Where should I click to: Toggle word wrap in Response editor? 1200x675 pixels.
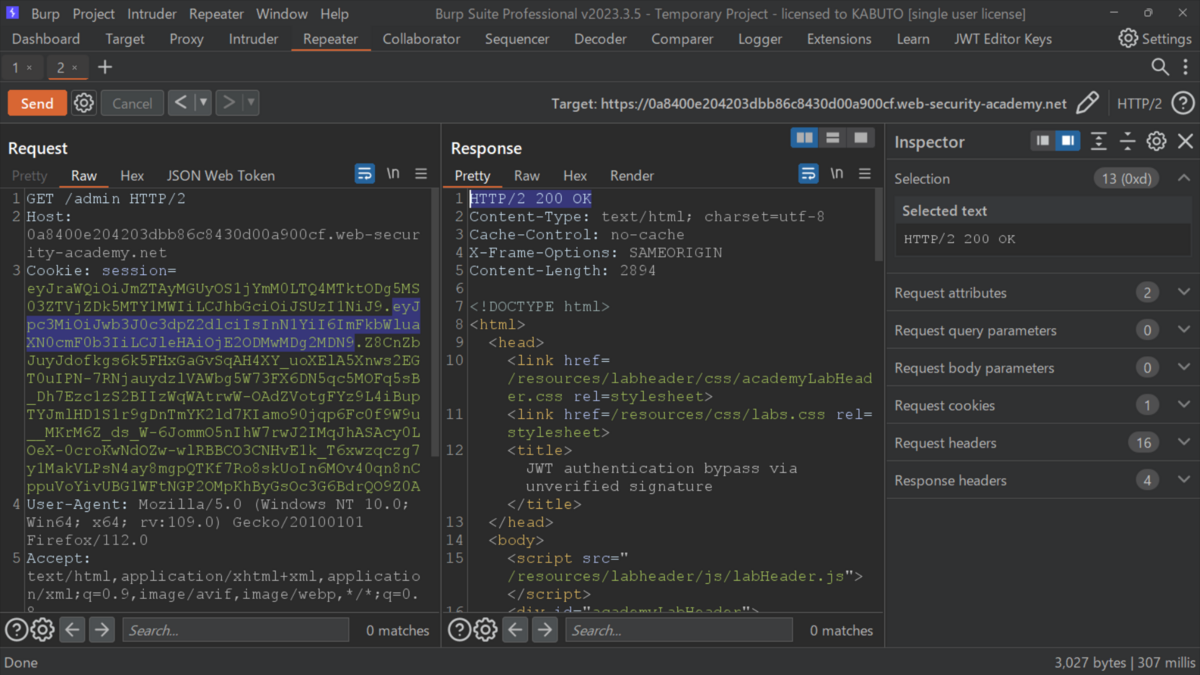coord(808,174)
